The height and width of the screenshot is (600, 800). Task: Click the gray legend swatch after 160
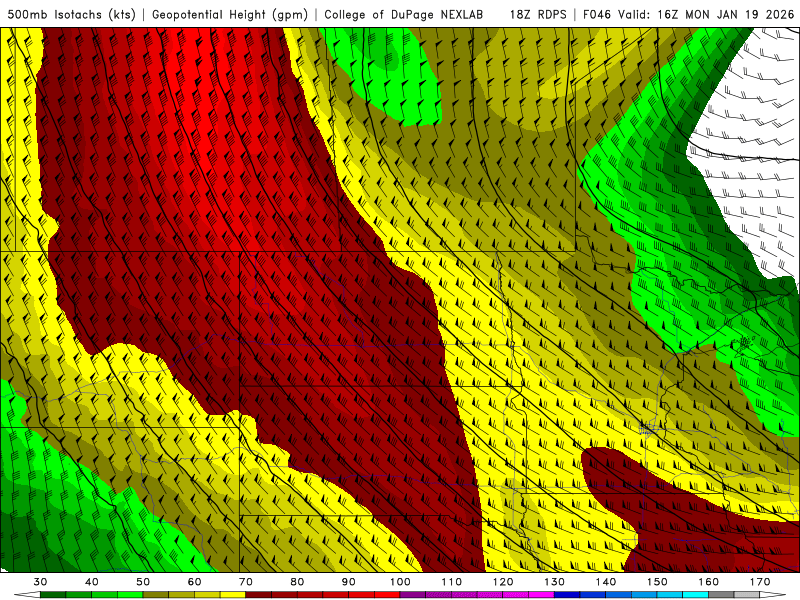pos(721,595)
